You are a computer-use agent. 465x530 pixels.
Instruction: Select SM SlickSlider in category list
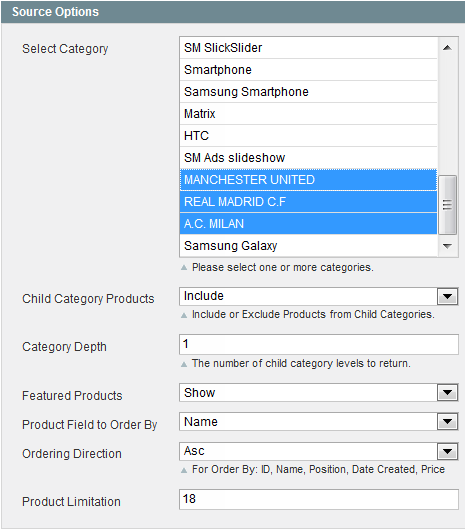coord(308,48)
